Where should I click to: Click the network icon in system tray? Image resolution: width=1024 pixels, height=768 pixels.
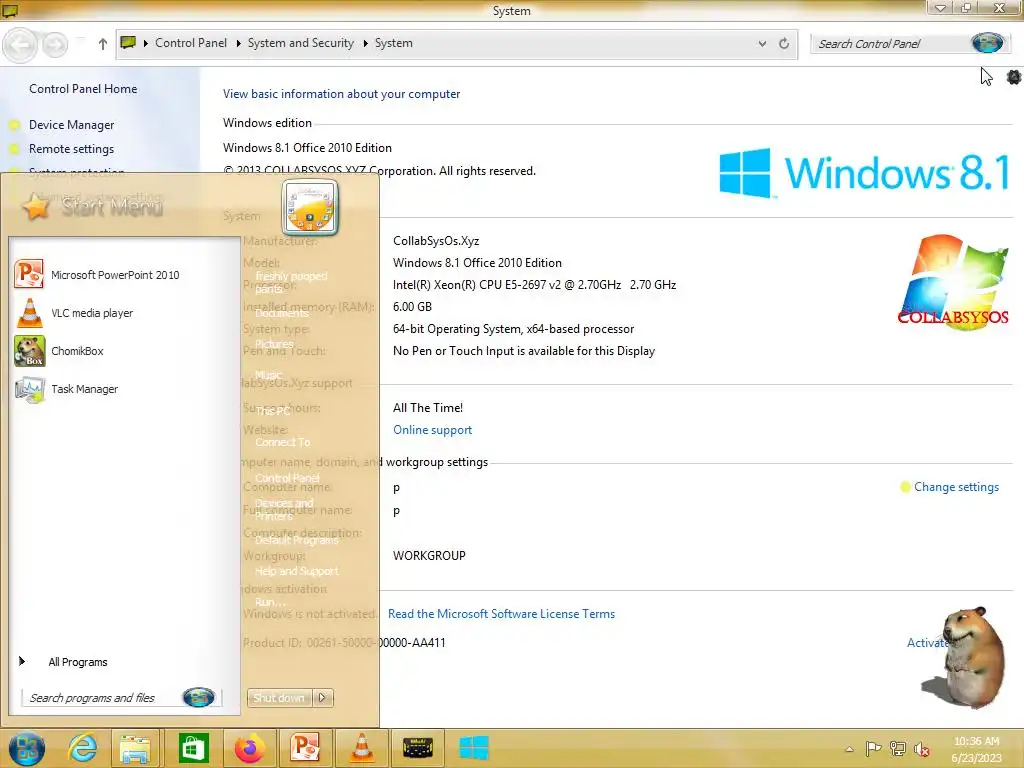pyautogui.click(x=898, y=748)
